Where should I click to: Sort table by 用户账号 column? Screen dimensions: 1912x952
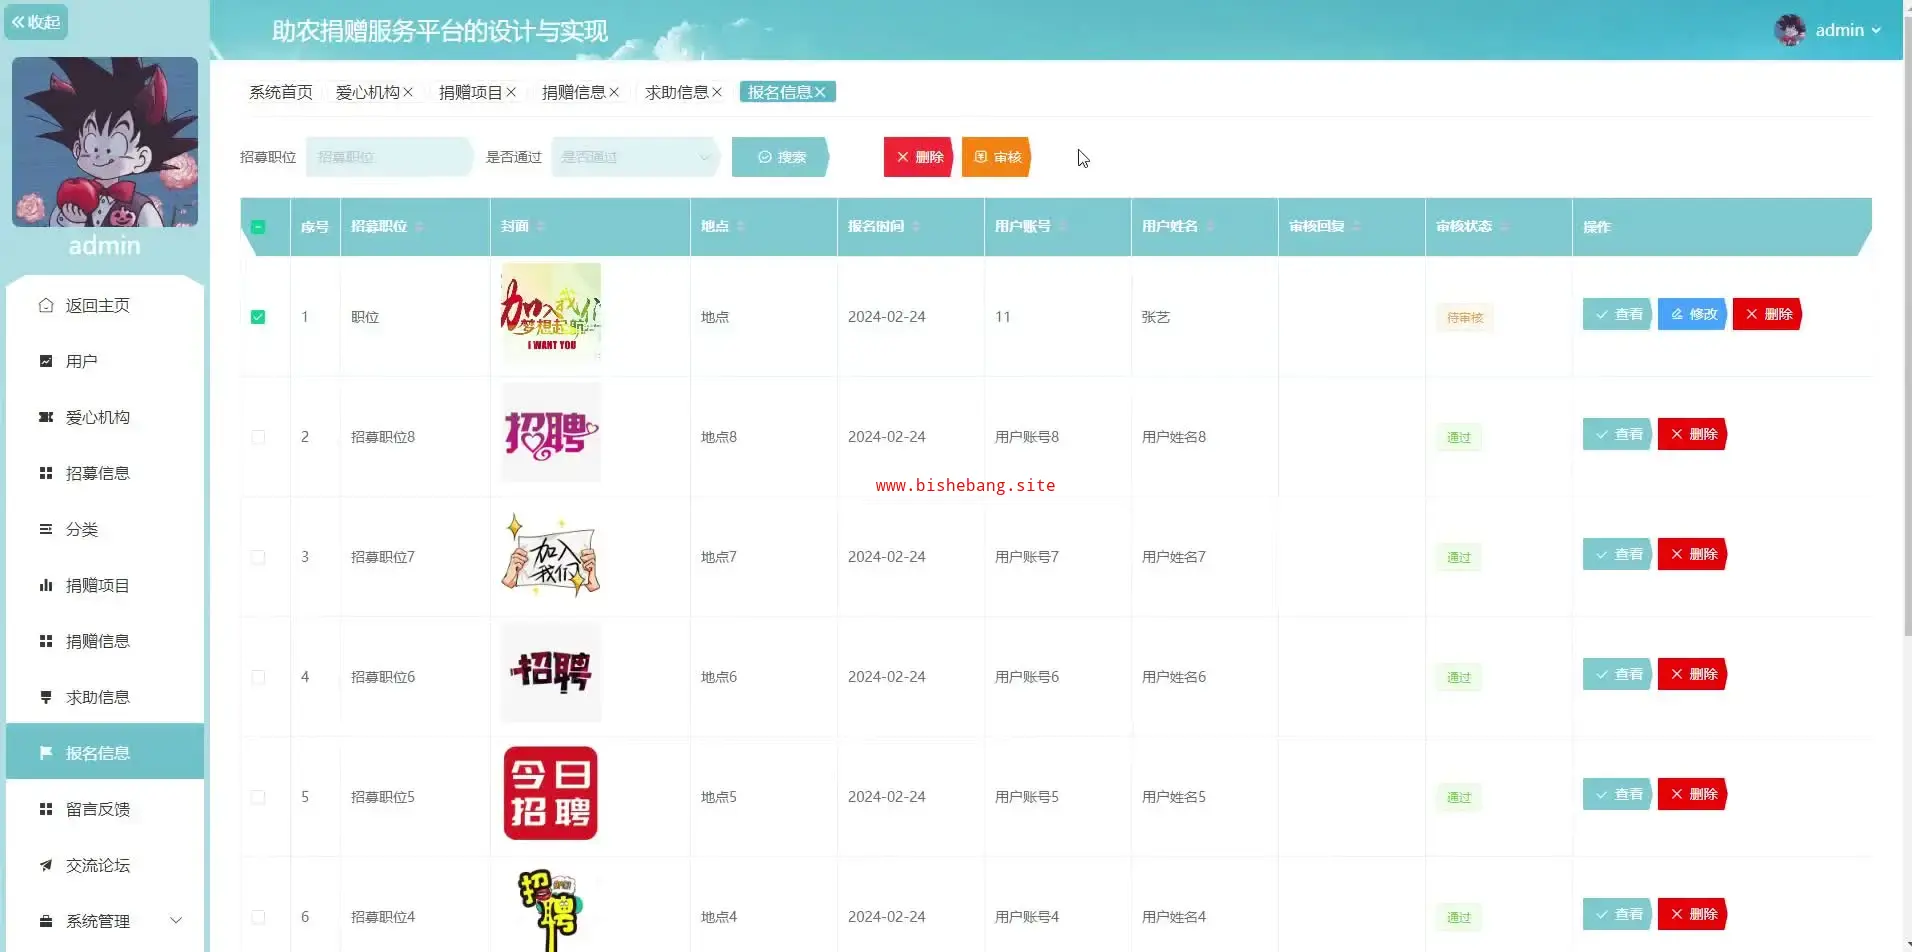[1063, 227]
